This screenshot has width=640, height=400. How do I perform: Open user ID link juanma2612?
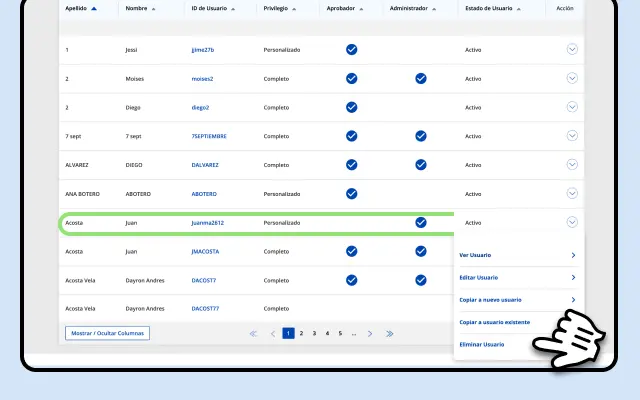click(207, 223)
